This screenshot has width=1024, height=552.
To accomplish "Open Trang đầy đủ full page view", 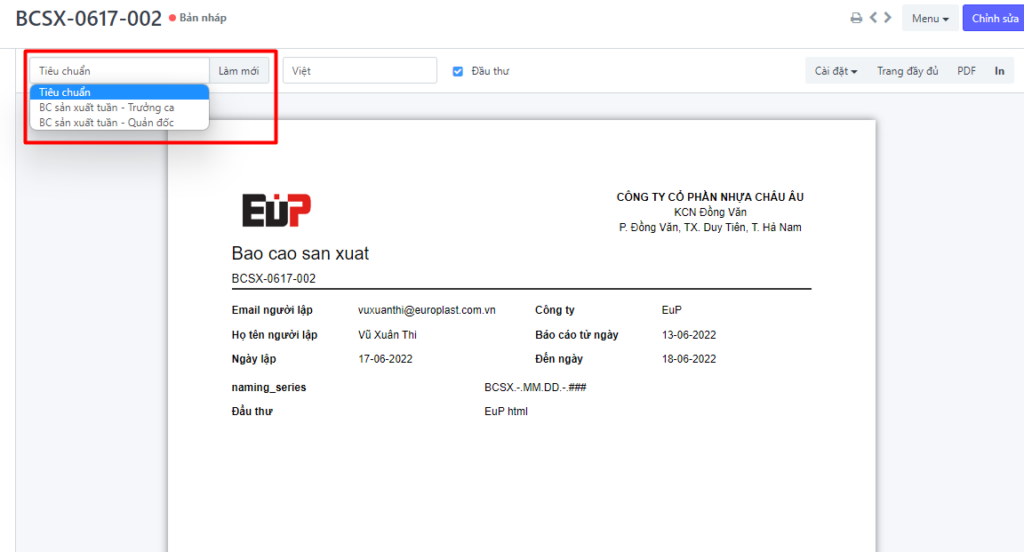I will (x=907, y=71).
